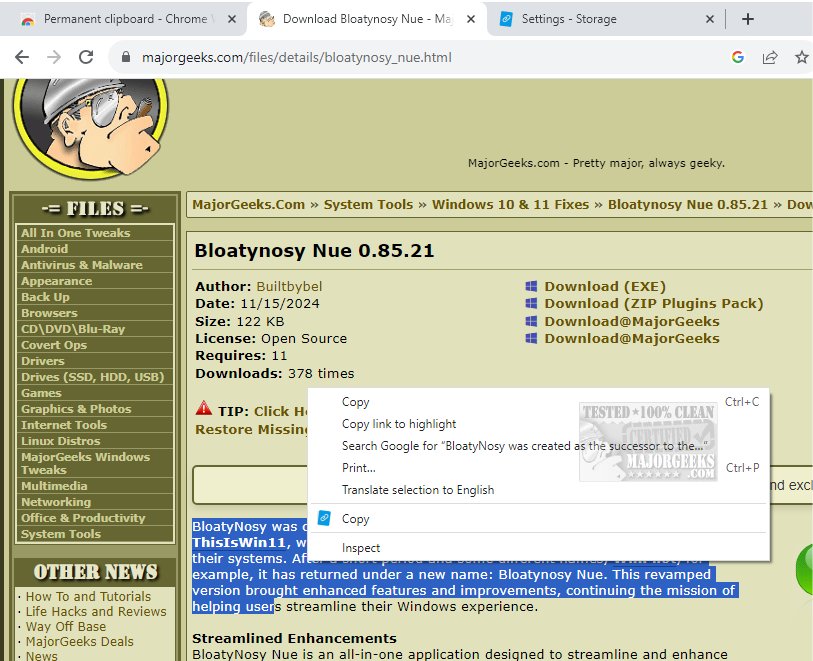Click the Size: 122 KB text
Viewport: 813px width, 661px height.
pyautogui.click(x=240, y=321)
